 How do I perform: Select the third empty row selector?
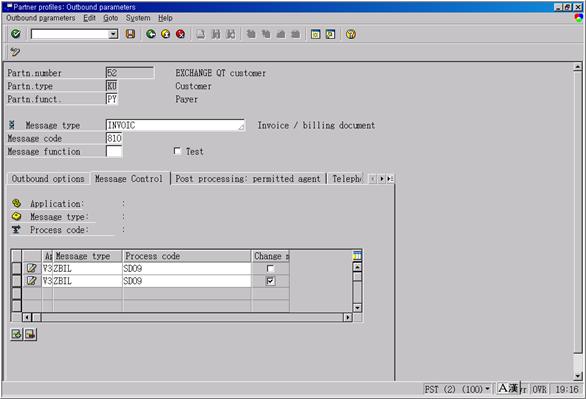point(16,293)
